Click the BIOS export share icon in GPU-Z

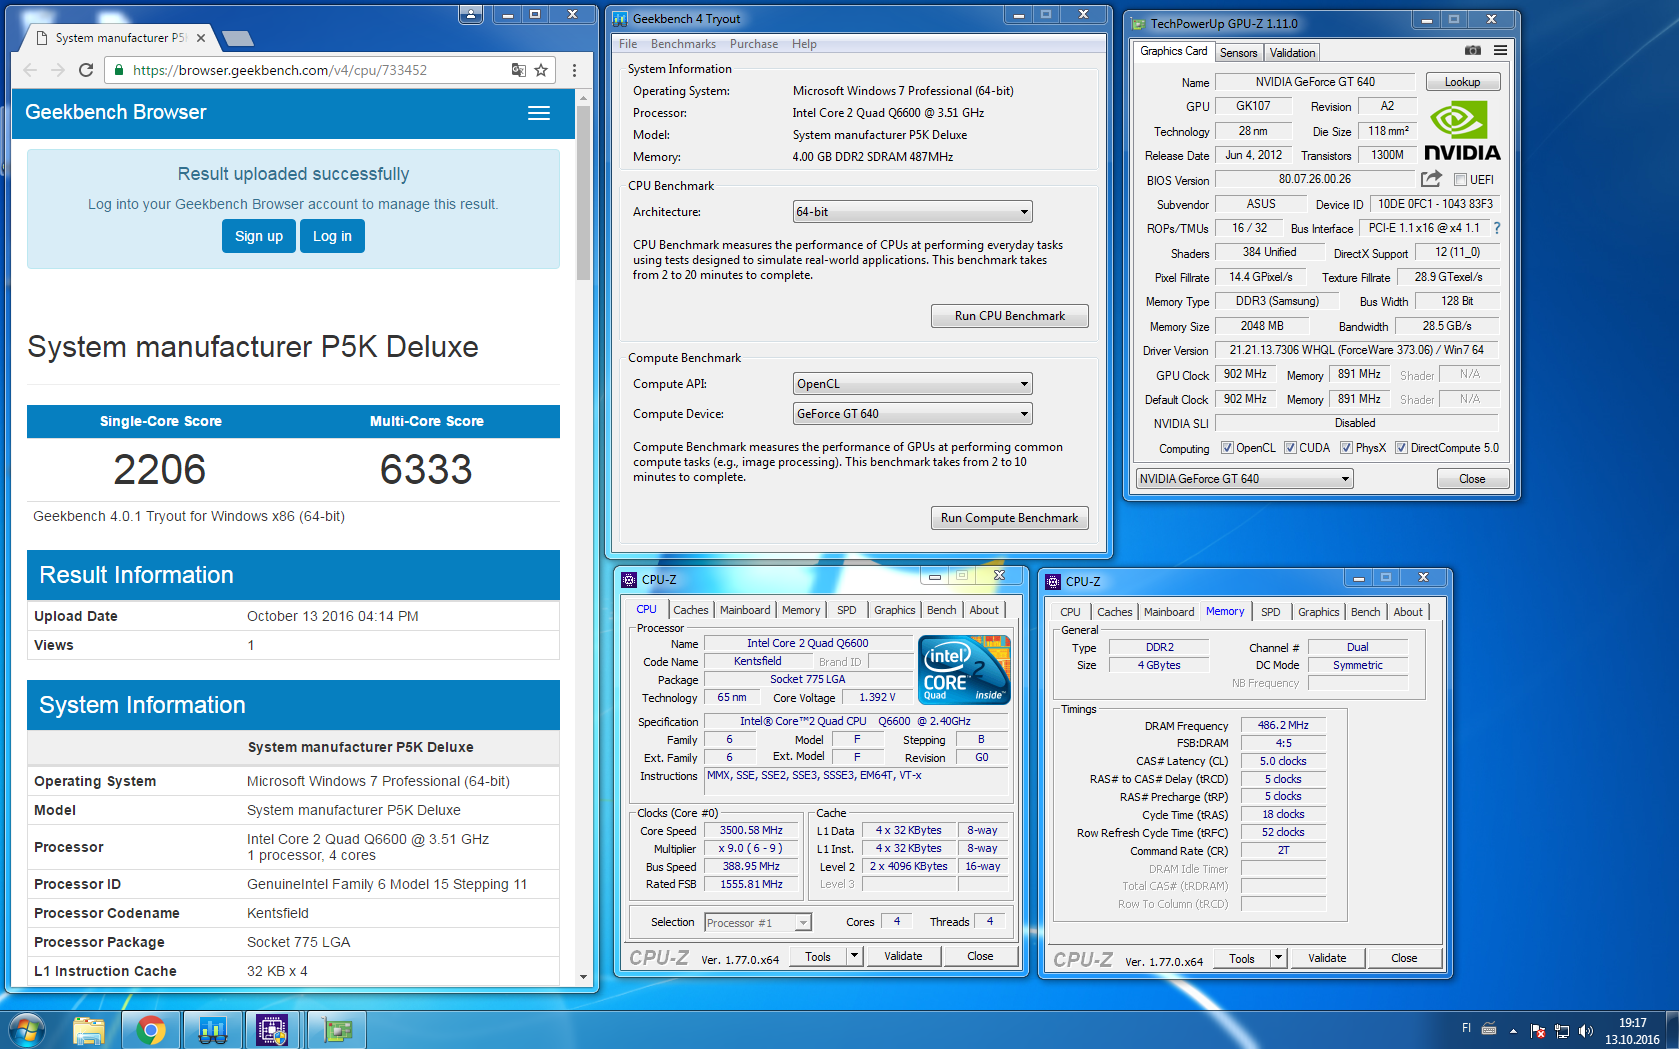(x=1431, y=179)
